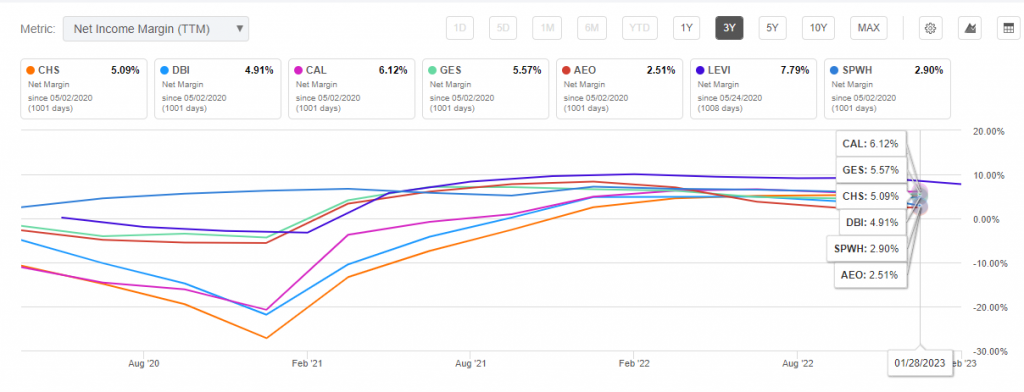Click the SPWH blue color dot

pyautogui.click(x=835, y=70)
